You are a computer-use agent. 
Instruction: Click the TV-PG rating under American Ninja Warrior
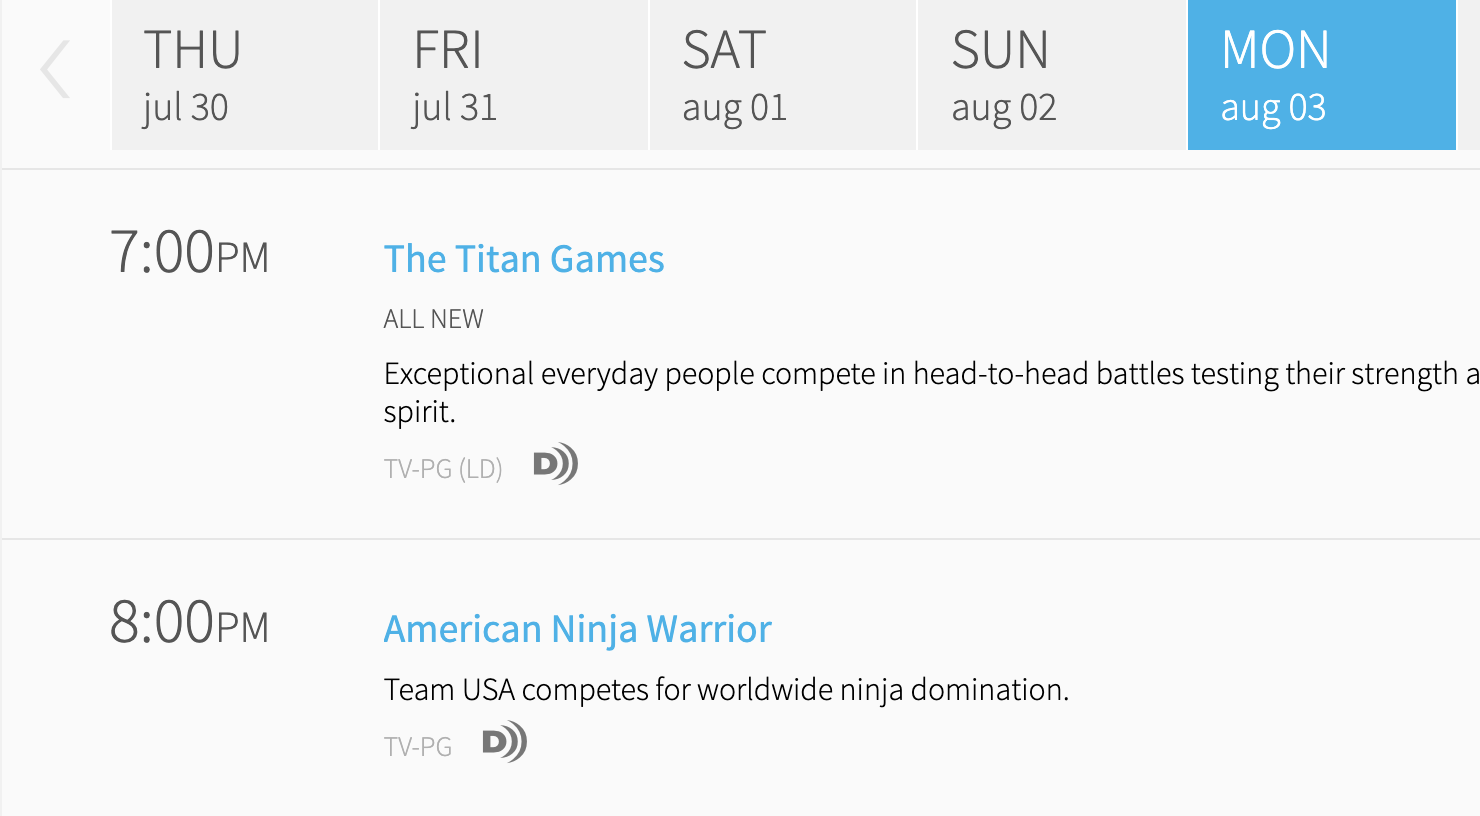click(x=418, y=746)
